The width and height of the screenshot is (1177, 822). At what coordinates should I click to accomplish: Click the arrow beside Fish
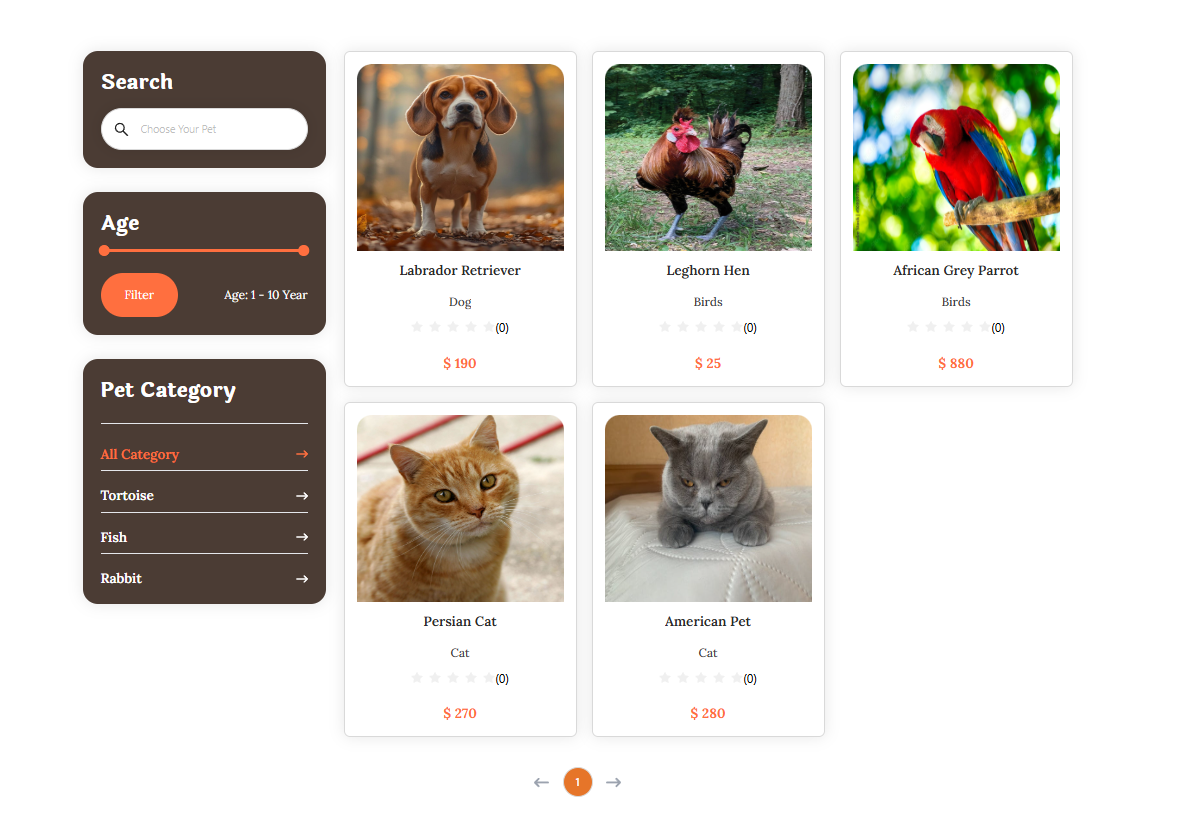pyautogui.click(x=302, y=537)
